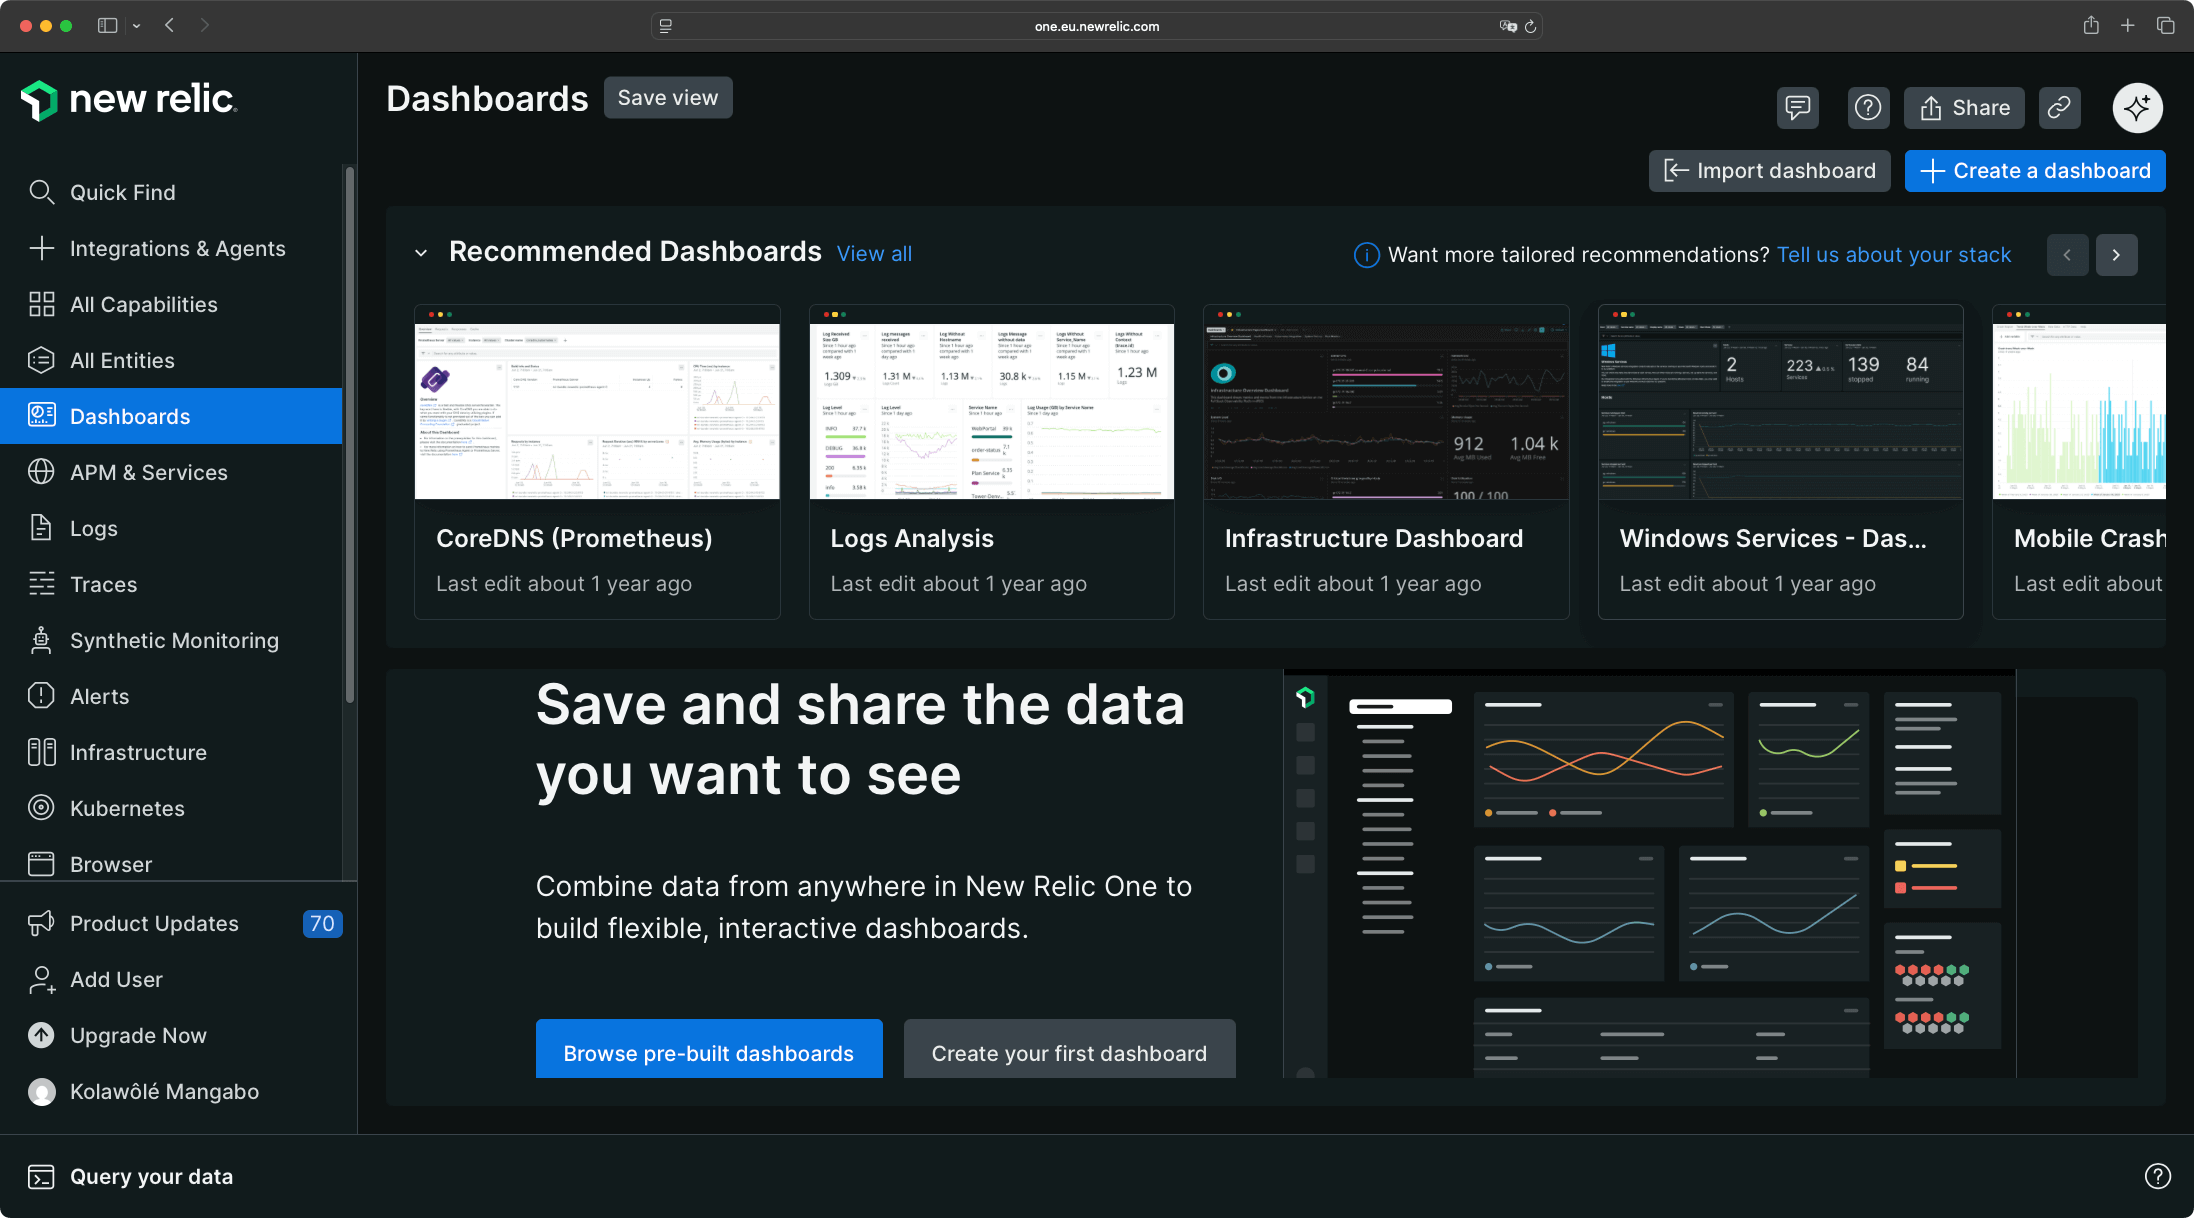2194x1218 pixels.
Task: Click Import dashboard
Action: (x=1769, y=170)
